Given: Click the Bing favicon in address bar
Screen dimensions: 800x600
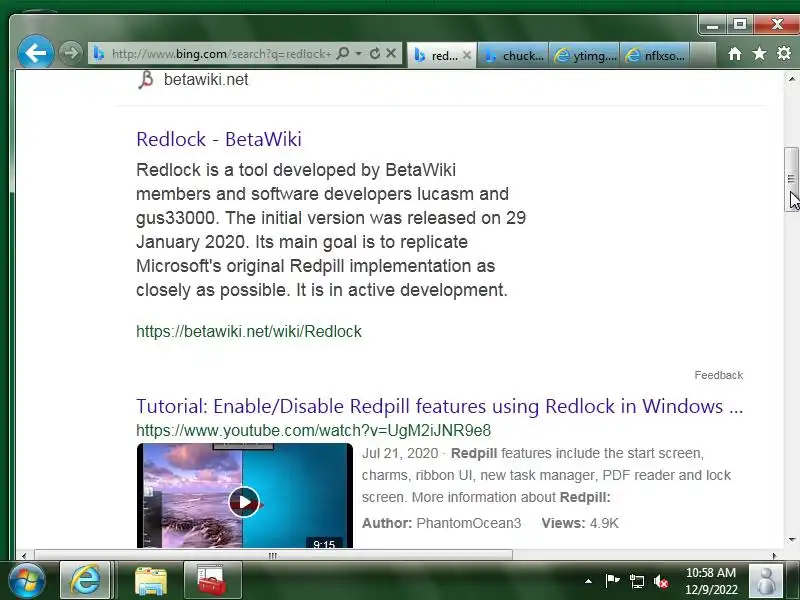Looking at the screenshot, I should [x=99, y=54].
